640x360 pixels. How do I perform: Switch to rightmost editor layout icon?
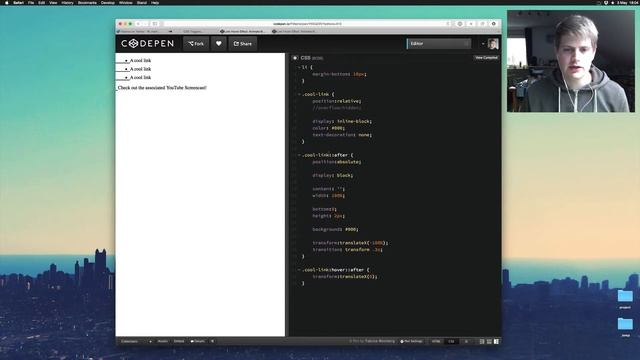[496, 341]
